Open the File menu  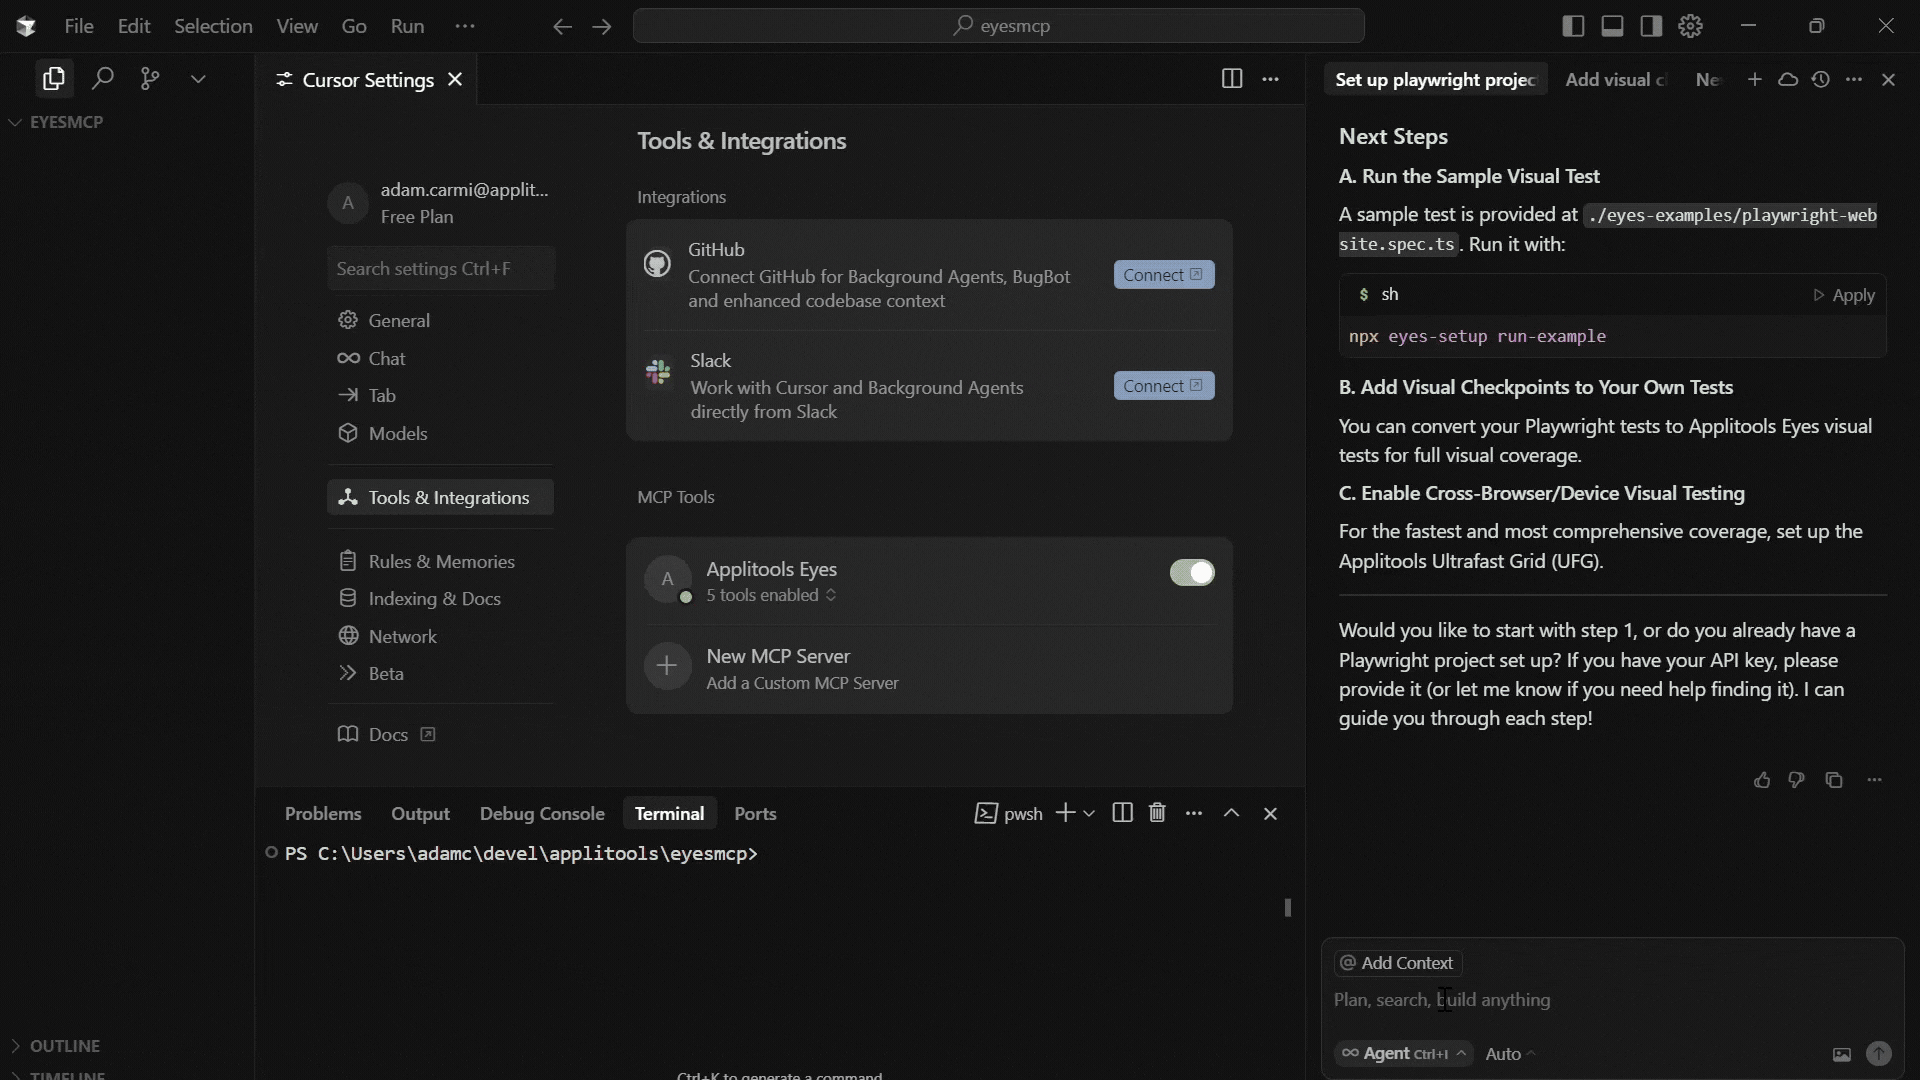click(79, 26)
